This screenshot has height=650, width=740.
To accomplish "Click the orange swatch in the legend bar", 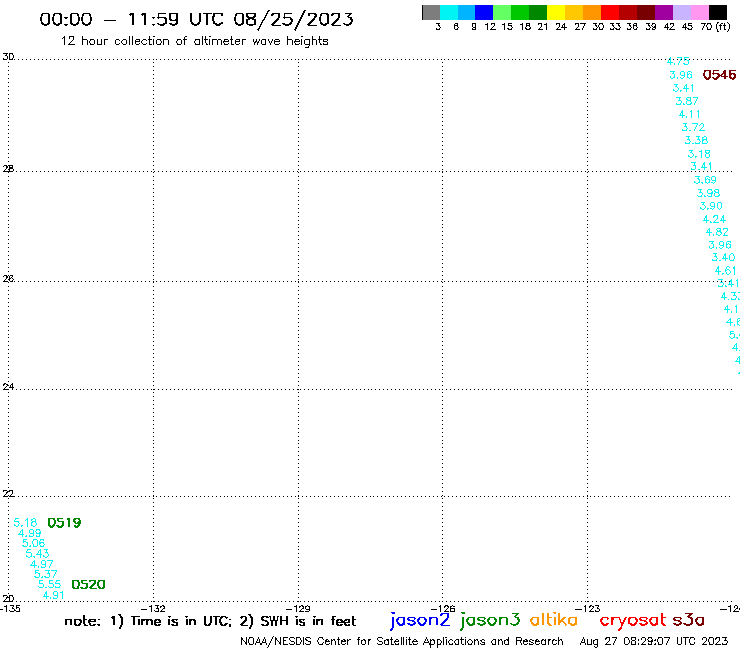I will 592,12.
